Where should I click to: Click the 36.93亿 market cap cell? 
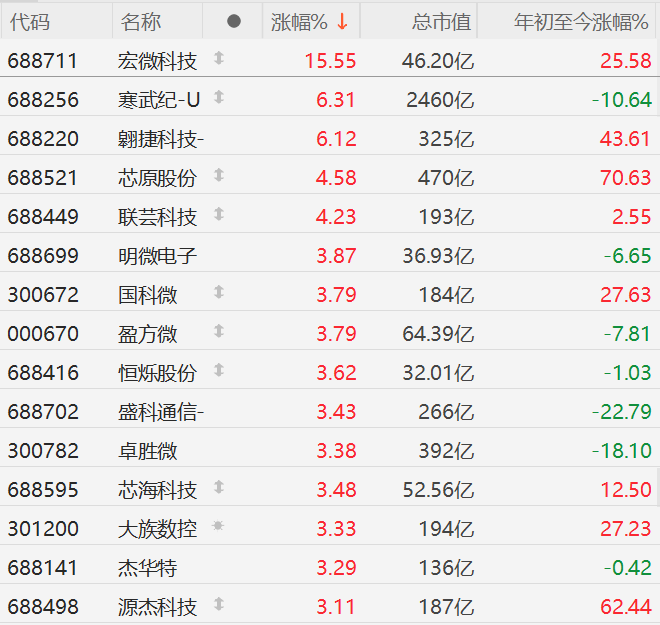pos(438,256)
